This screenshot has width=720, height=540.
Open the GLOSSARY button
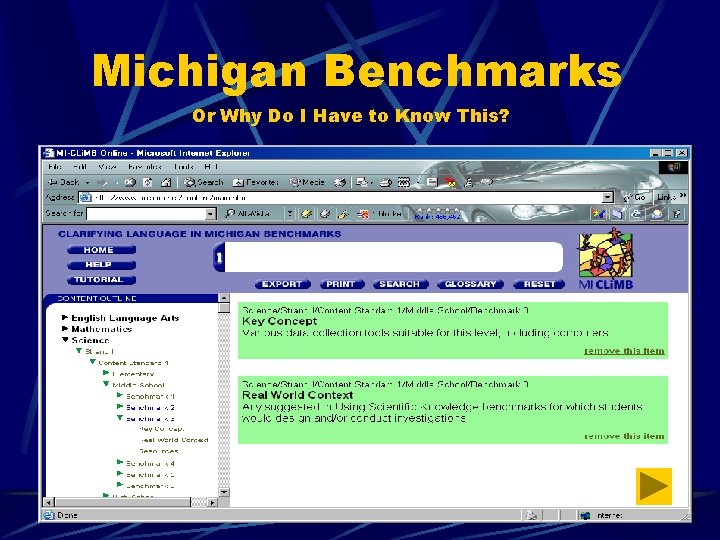[471, 284]
